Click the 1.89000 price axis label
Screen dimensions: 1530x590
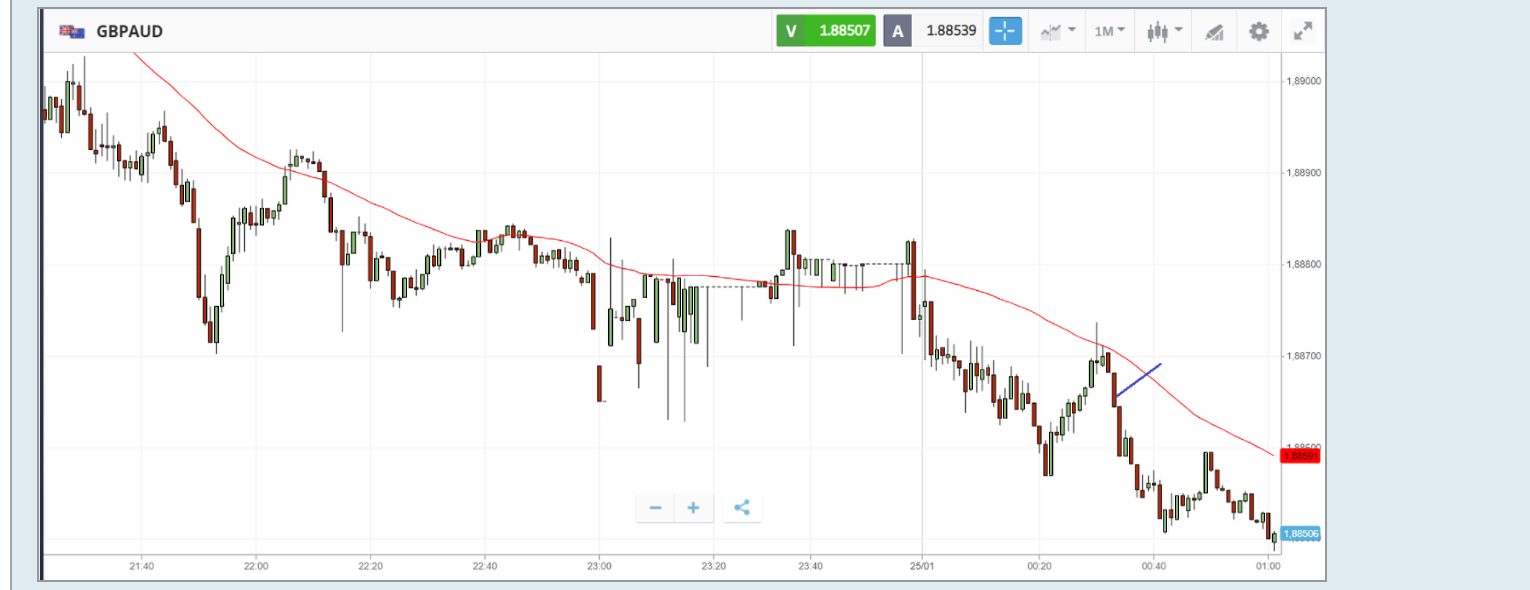click(x=1302, y=81)
